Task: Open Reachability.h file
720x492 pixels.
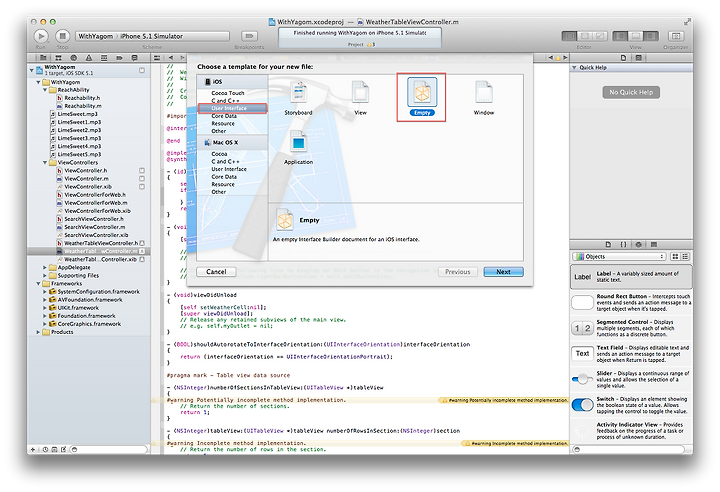Action: click(x=82, y=98)
